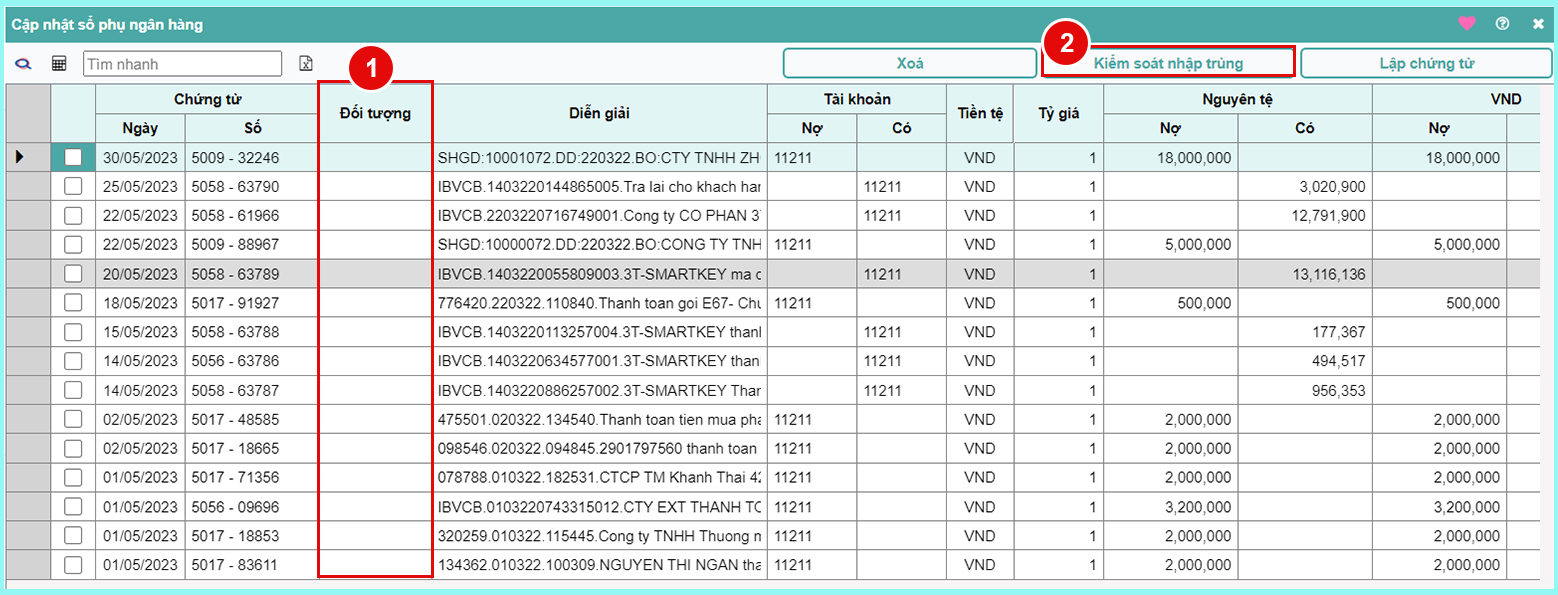This screenshot has width=1558, height=595.
Task: Focus the Tìm nhanh search field
Action: coord(182,64)
